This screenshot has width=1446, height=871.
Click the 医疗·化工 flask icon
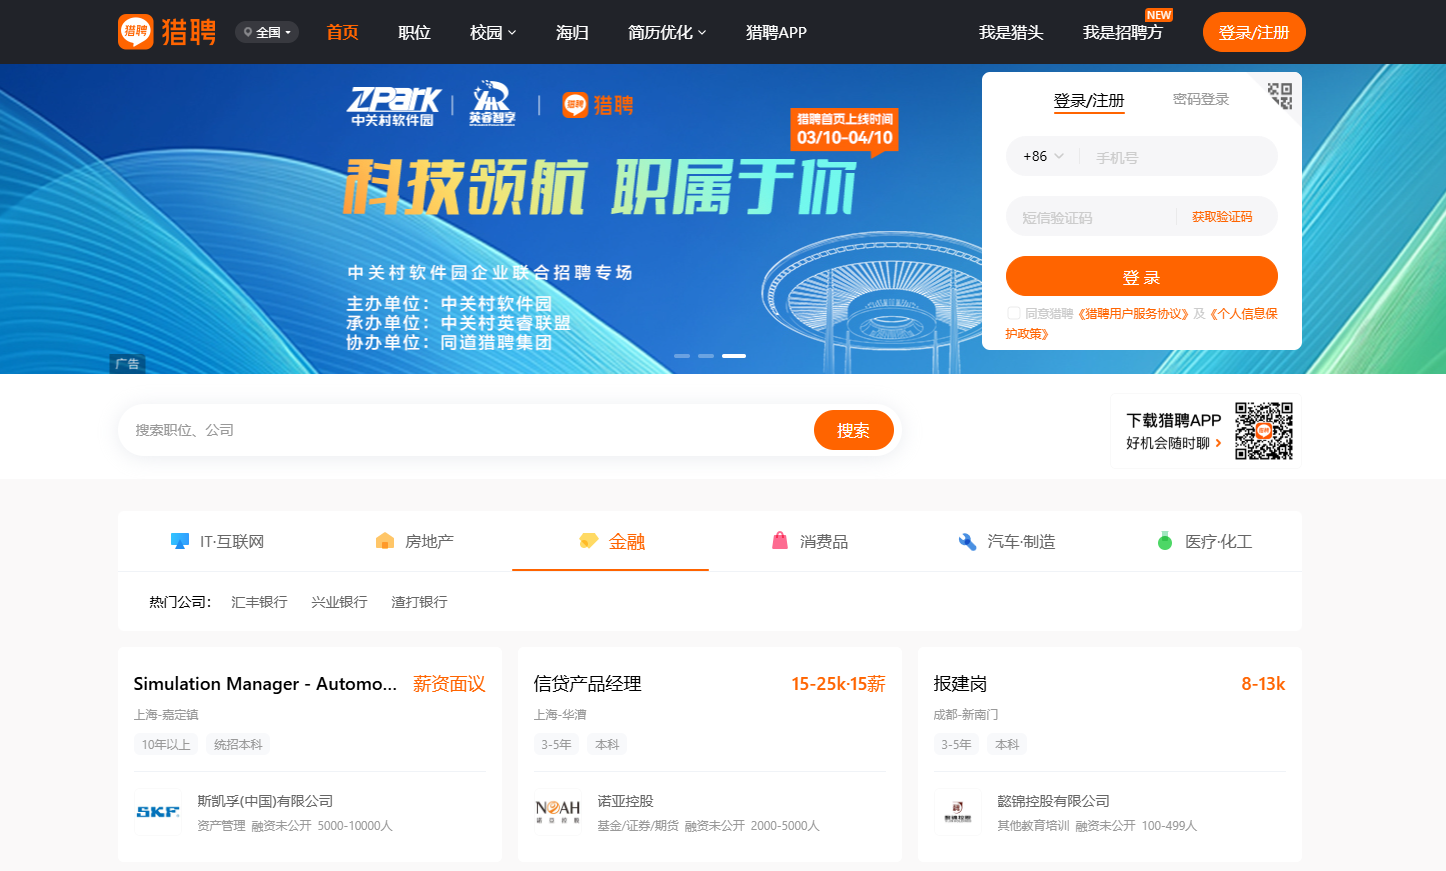pos(1165,541)
